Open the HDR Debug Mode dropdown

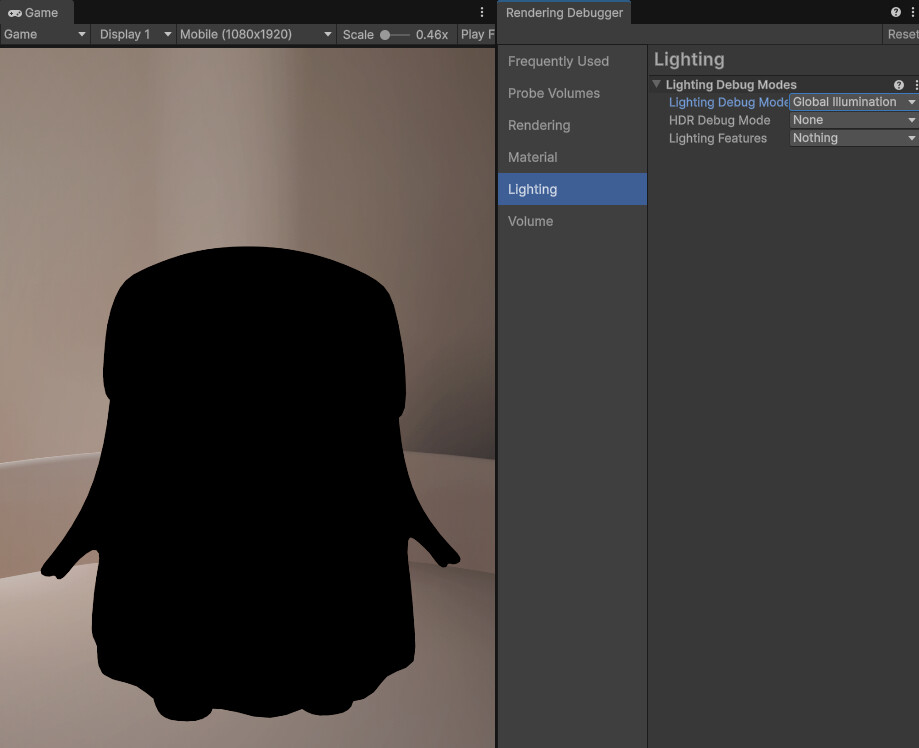[852, 119]
